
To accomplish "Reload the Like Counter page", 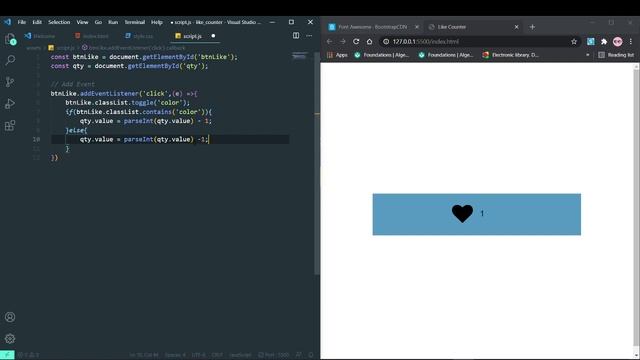I will pyautogui.click(x=356, y=41).
